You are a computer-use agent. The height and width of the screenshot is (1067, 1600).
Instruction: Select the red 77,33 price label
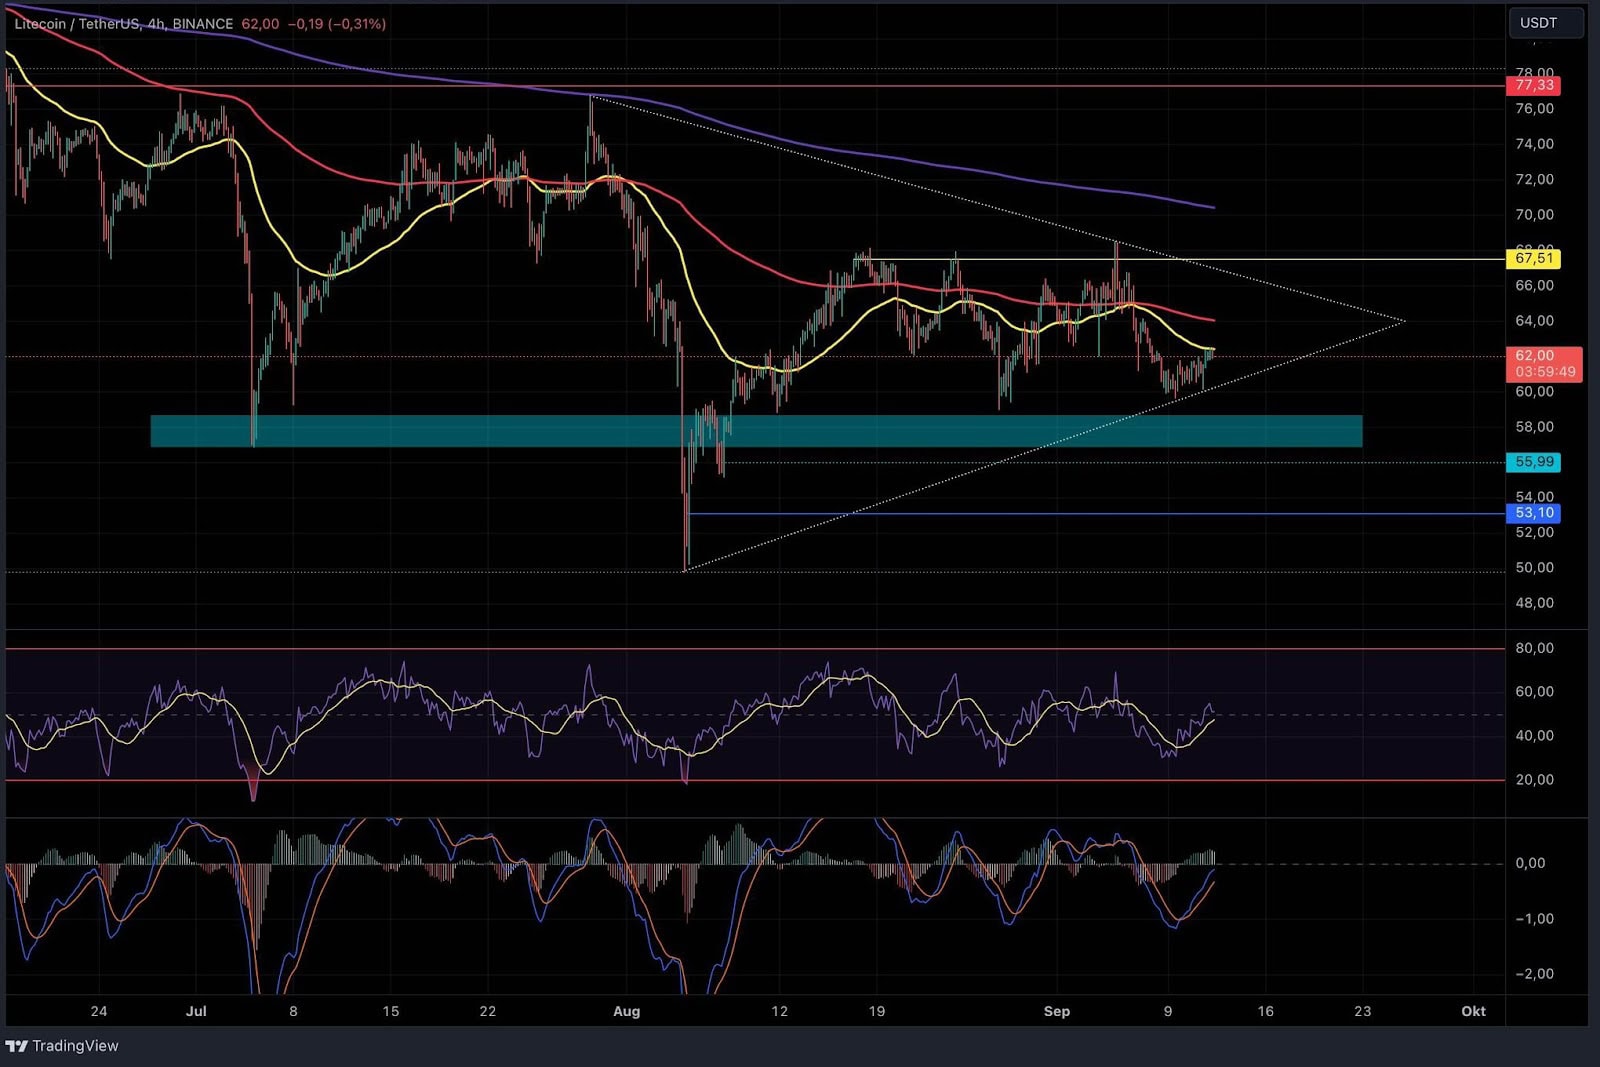click(x=1533, y=86)
